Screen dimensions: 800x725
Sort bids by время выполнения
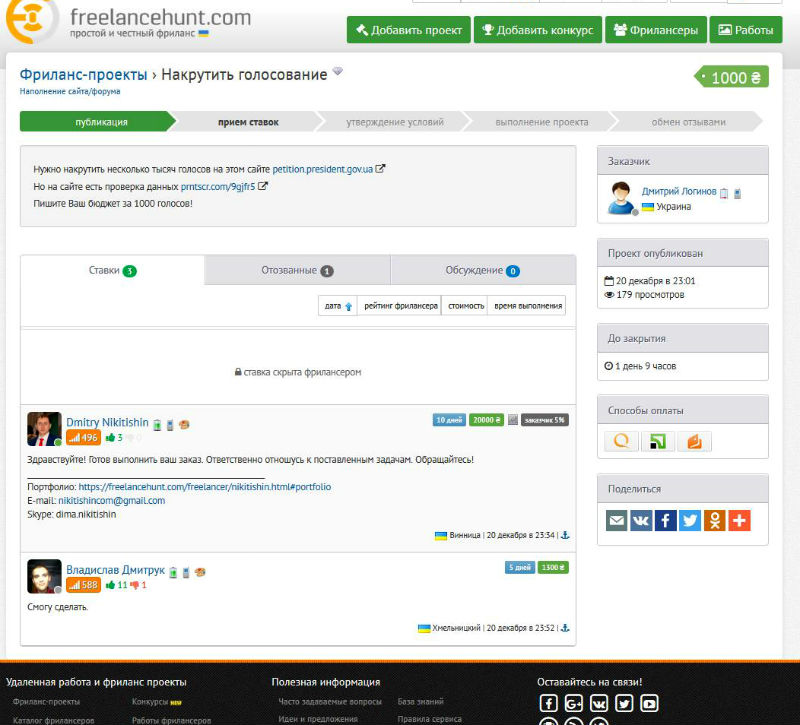(x=527, y=306)
